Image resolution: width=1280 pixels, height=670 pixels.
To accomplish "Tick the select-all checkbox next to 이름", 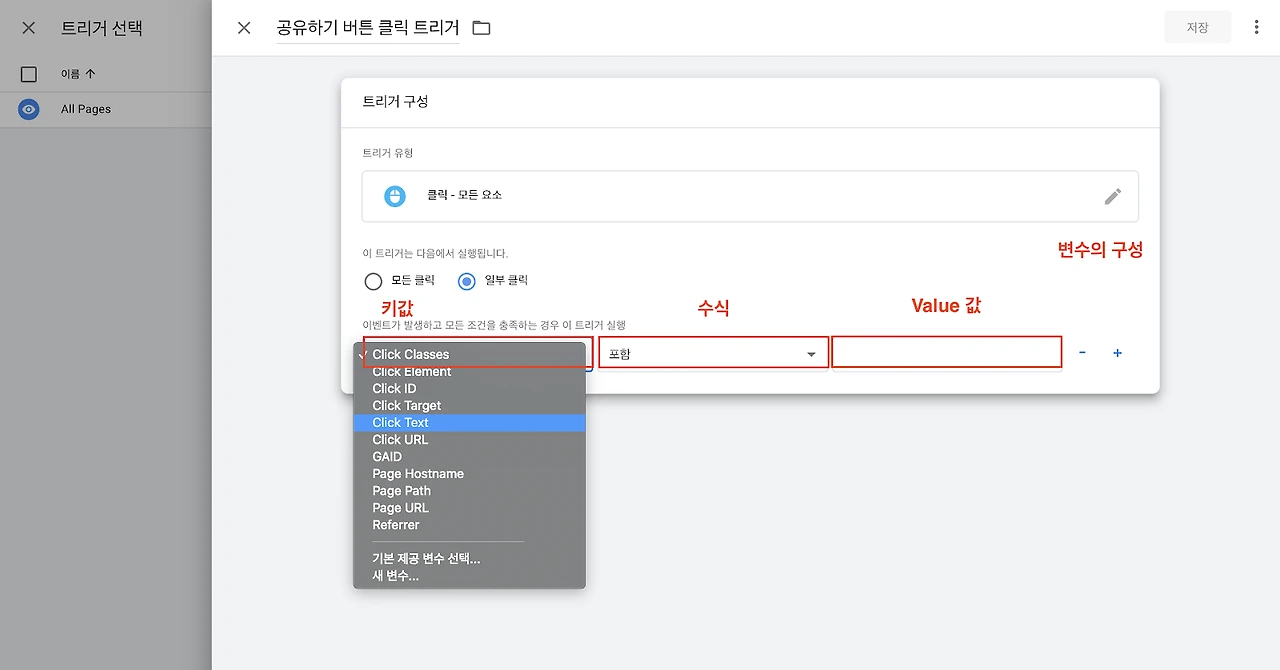I will click(29, 74).
